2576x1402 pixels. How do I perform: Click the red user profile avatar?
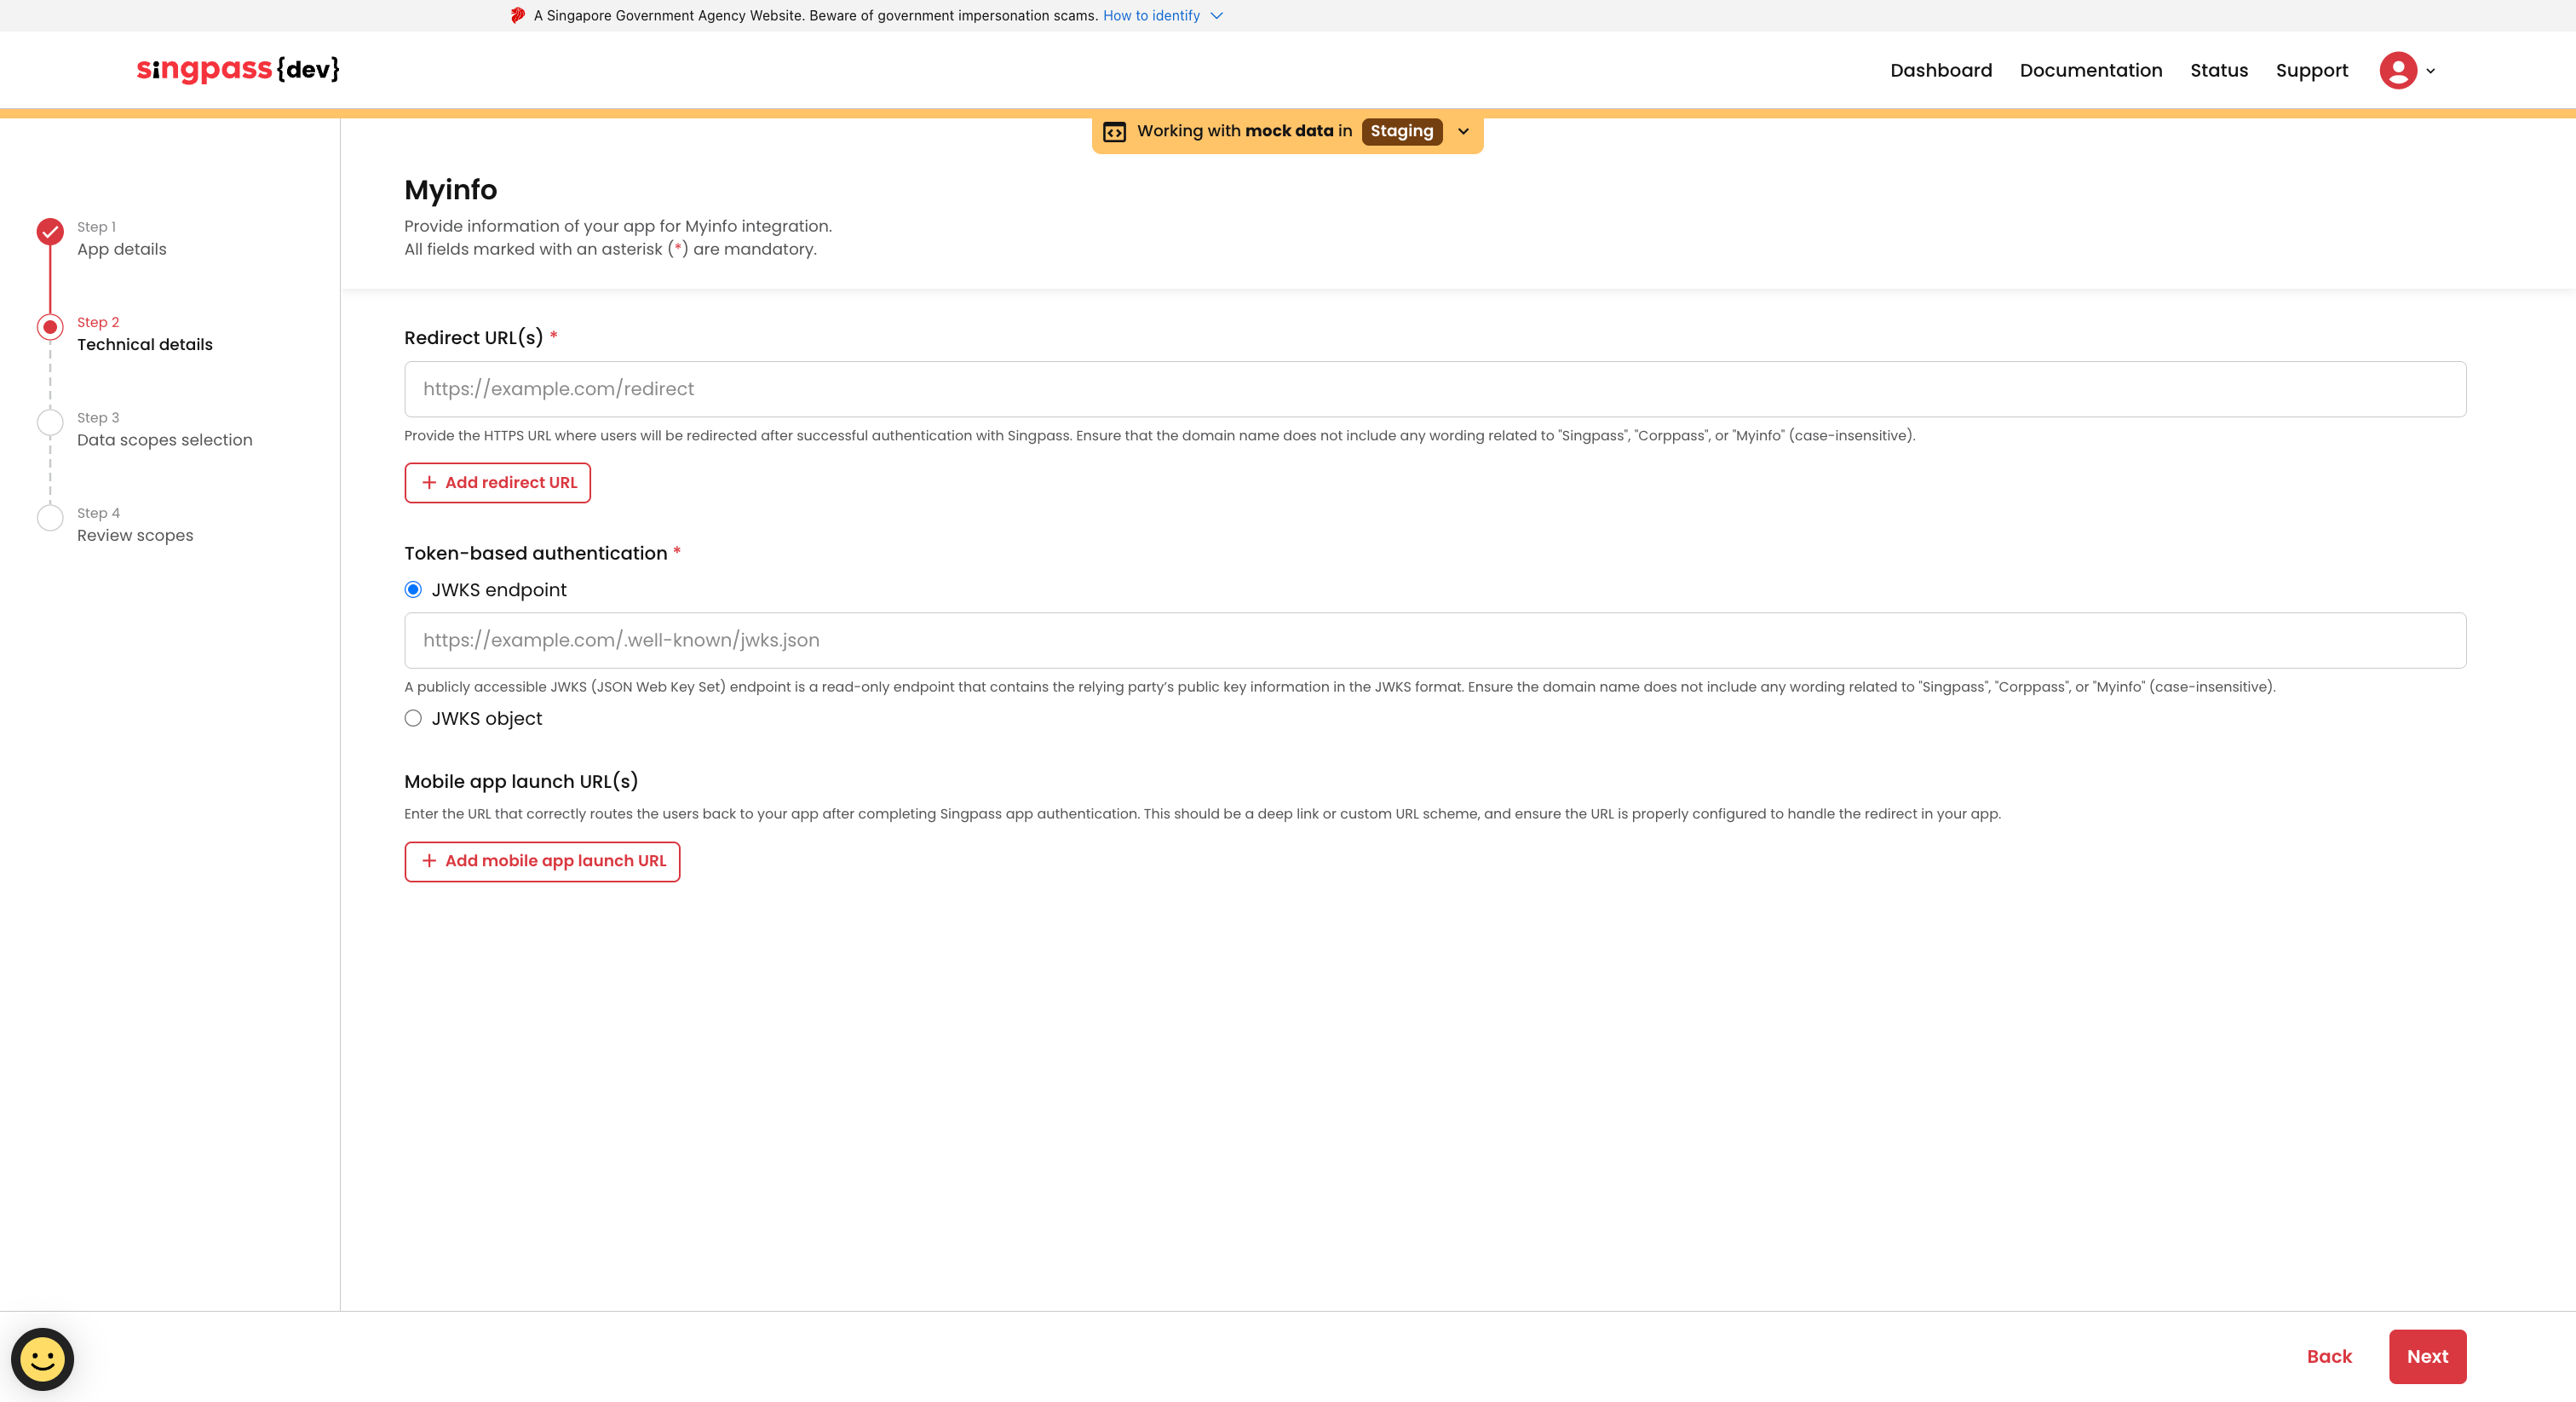click(x=2397, y=70)
